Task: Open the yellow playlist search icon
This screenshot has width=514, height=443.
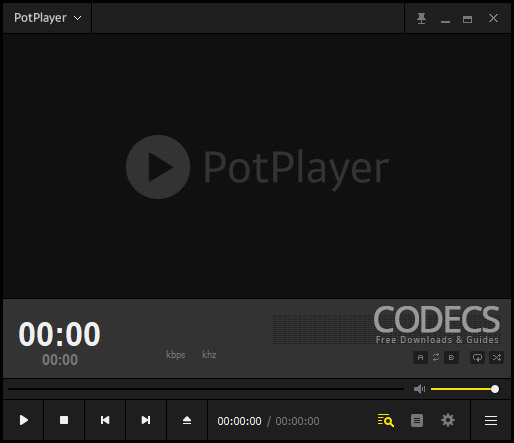Action: [386, 420]
